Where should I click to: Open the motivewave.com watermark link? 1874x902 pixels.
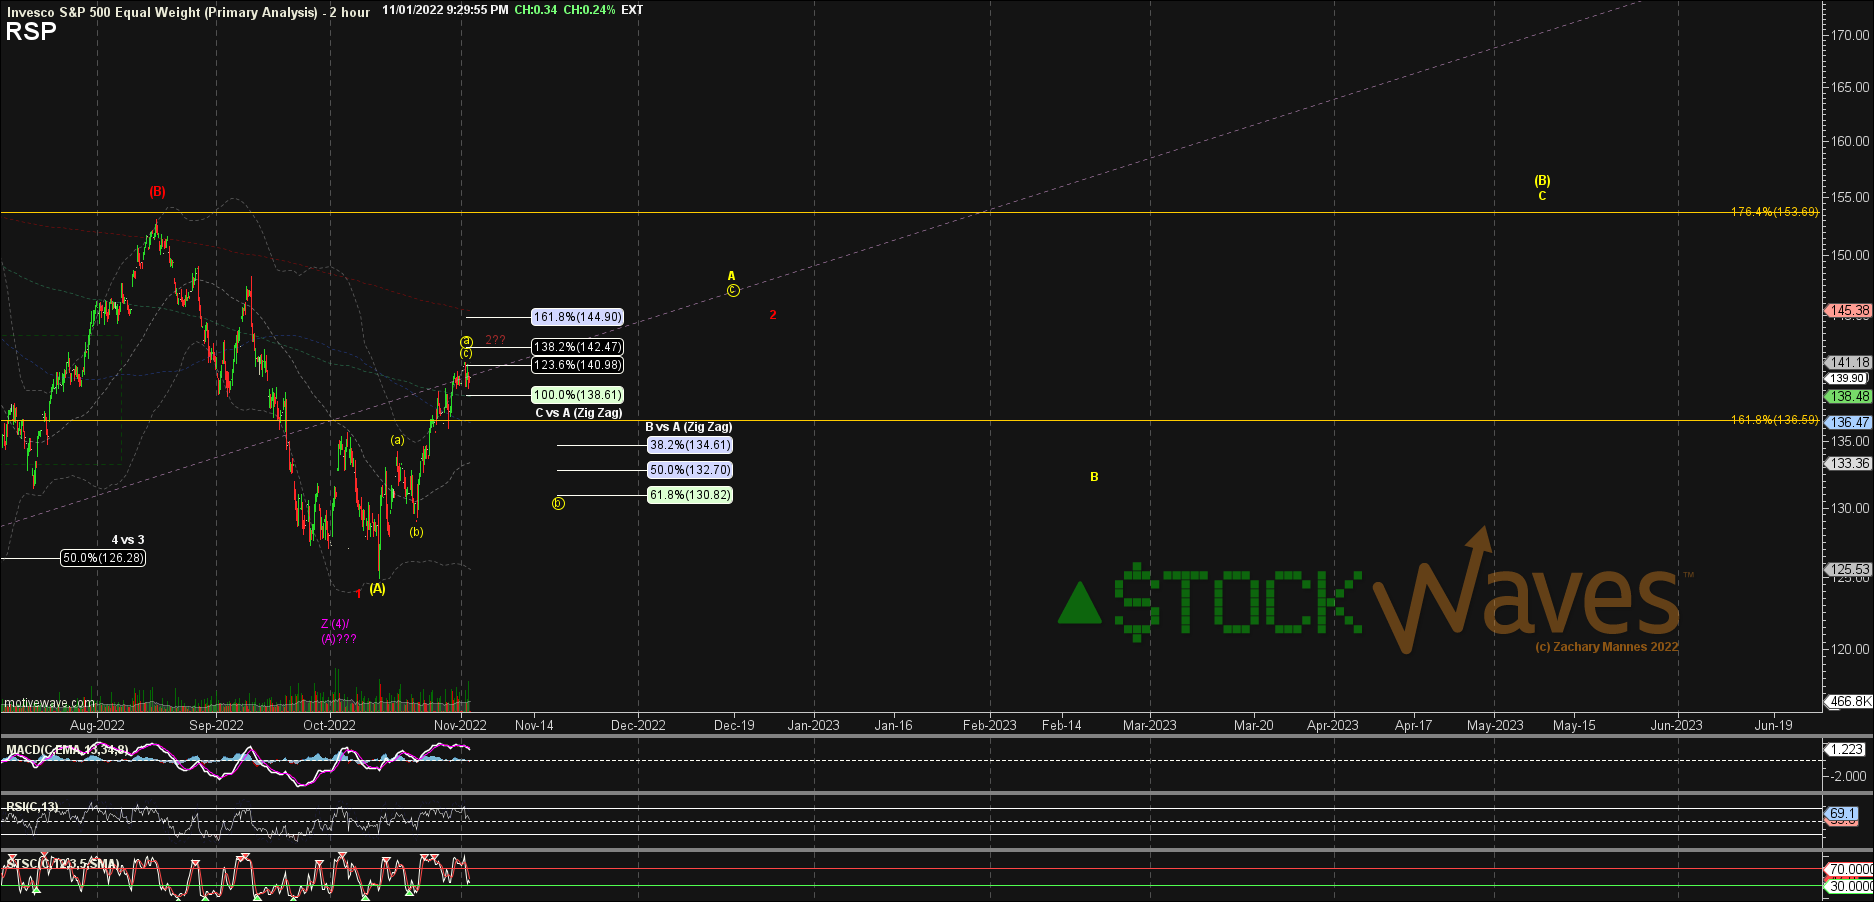pos(49,703)
